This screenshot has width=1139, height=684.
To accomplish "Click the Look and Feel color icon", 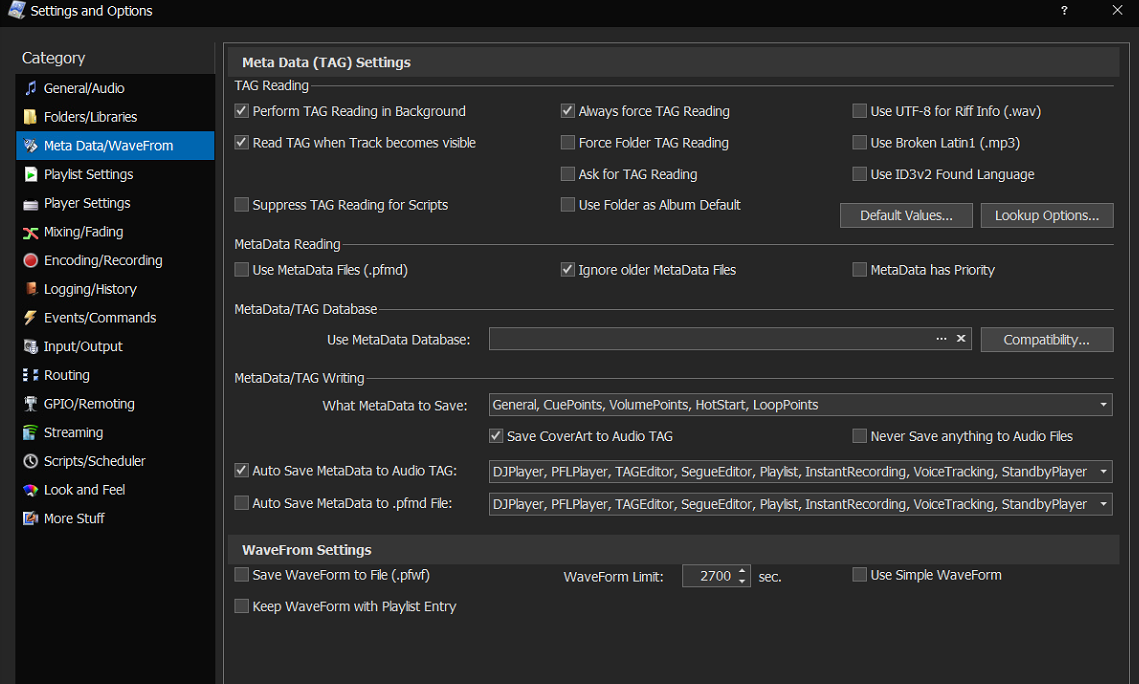I will (x=31, y=490).
